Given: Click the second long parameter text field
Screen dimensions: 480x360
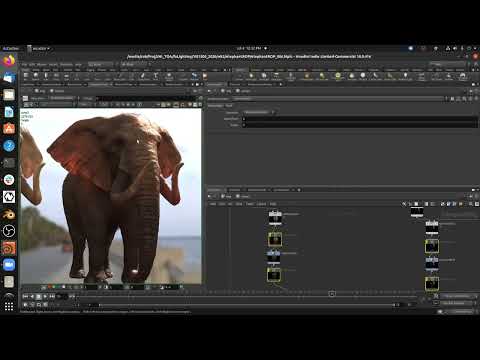Looking at the screenshot, I should point(360,125).
